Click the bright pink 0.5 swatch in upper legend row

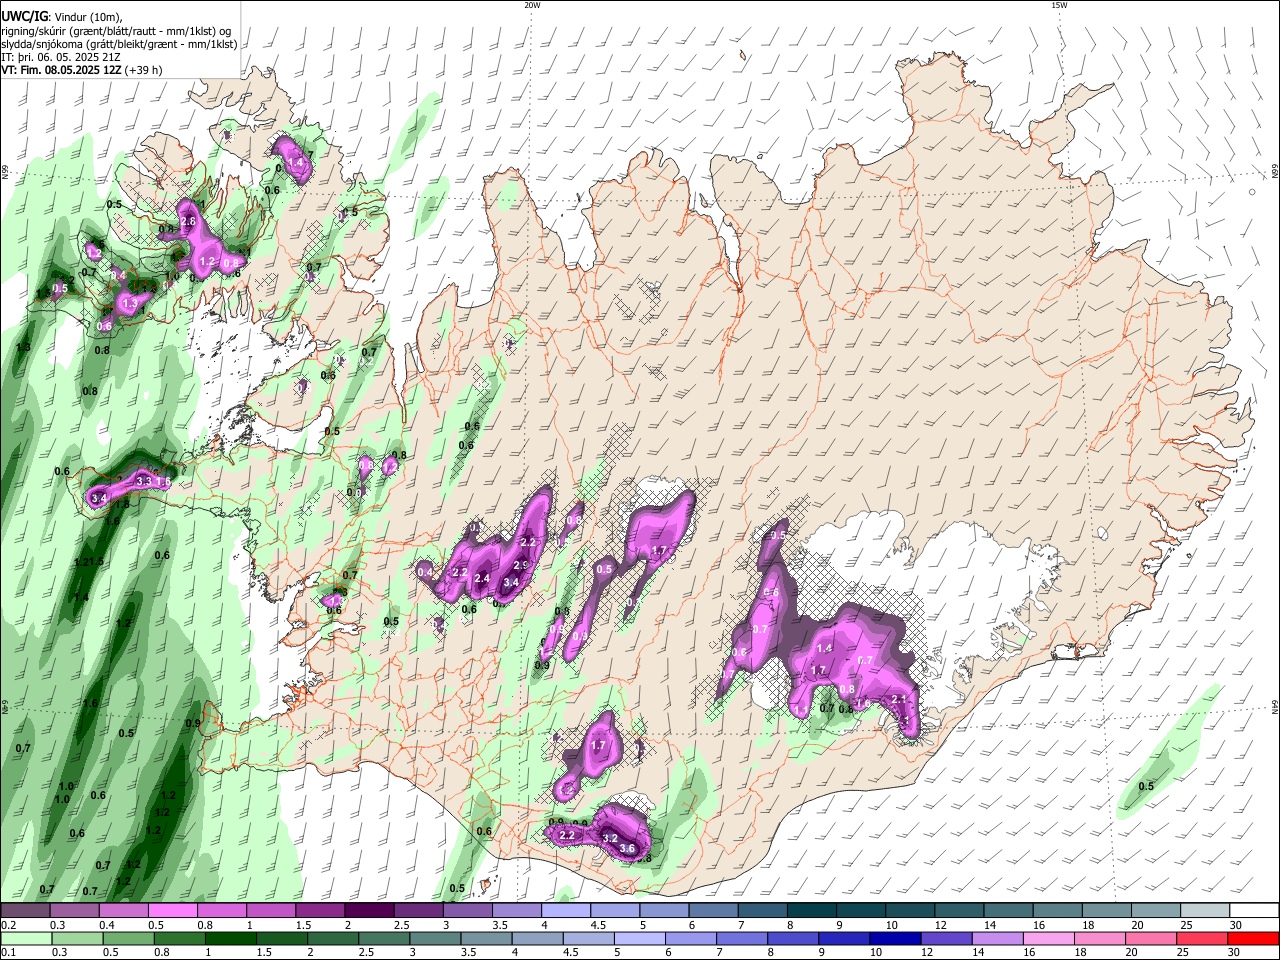pyautogui.click(x=172, y=911)
